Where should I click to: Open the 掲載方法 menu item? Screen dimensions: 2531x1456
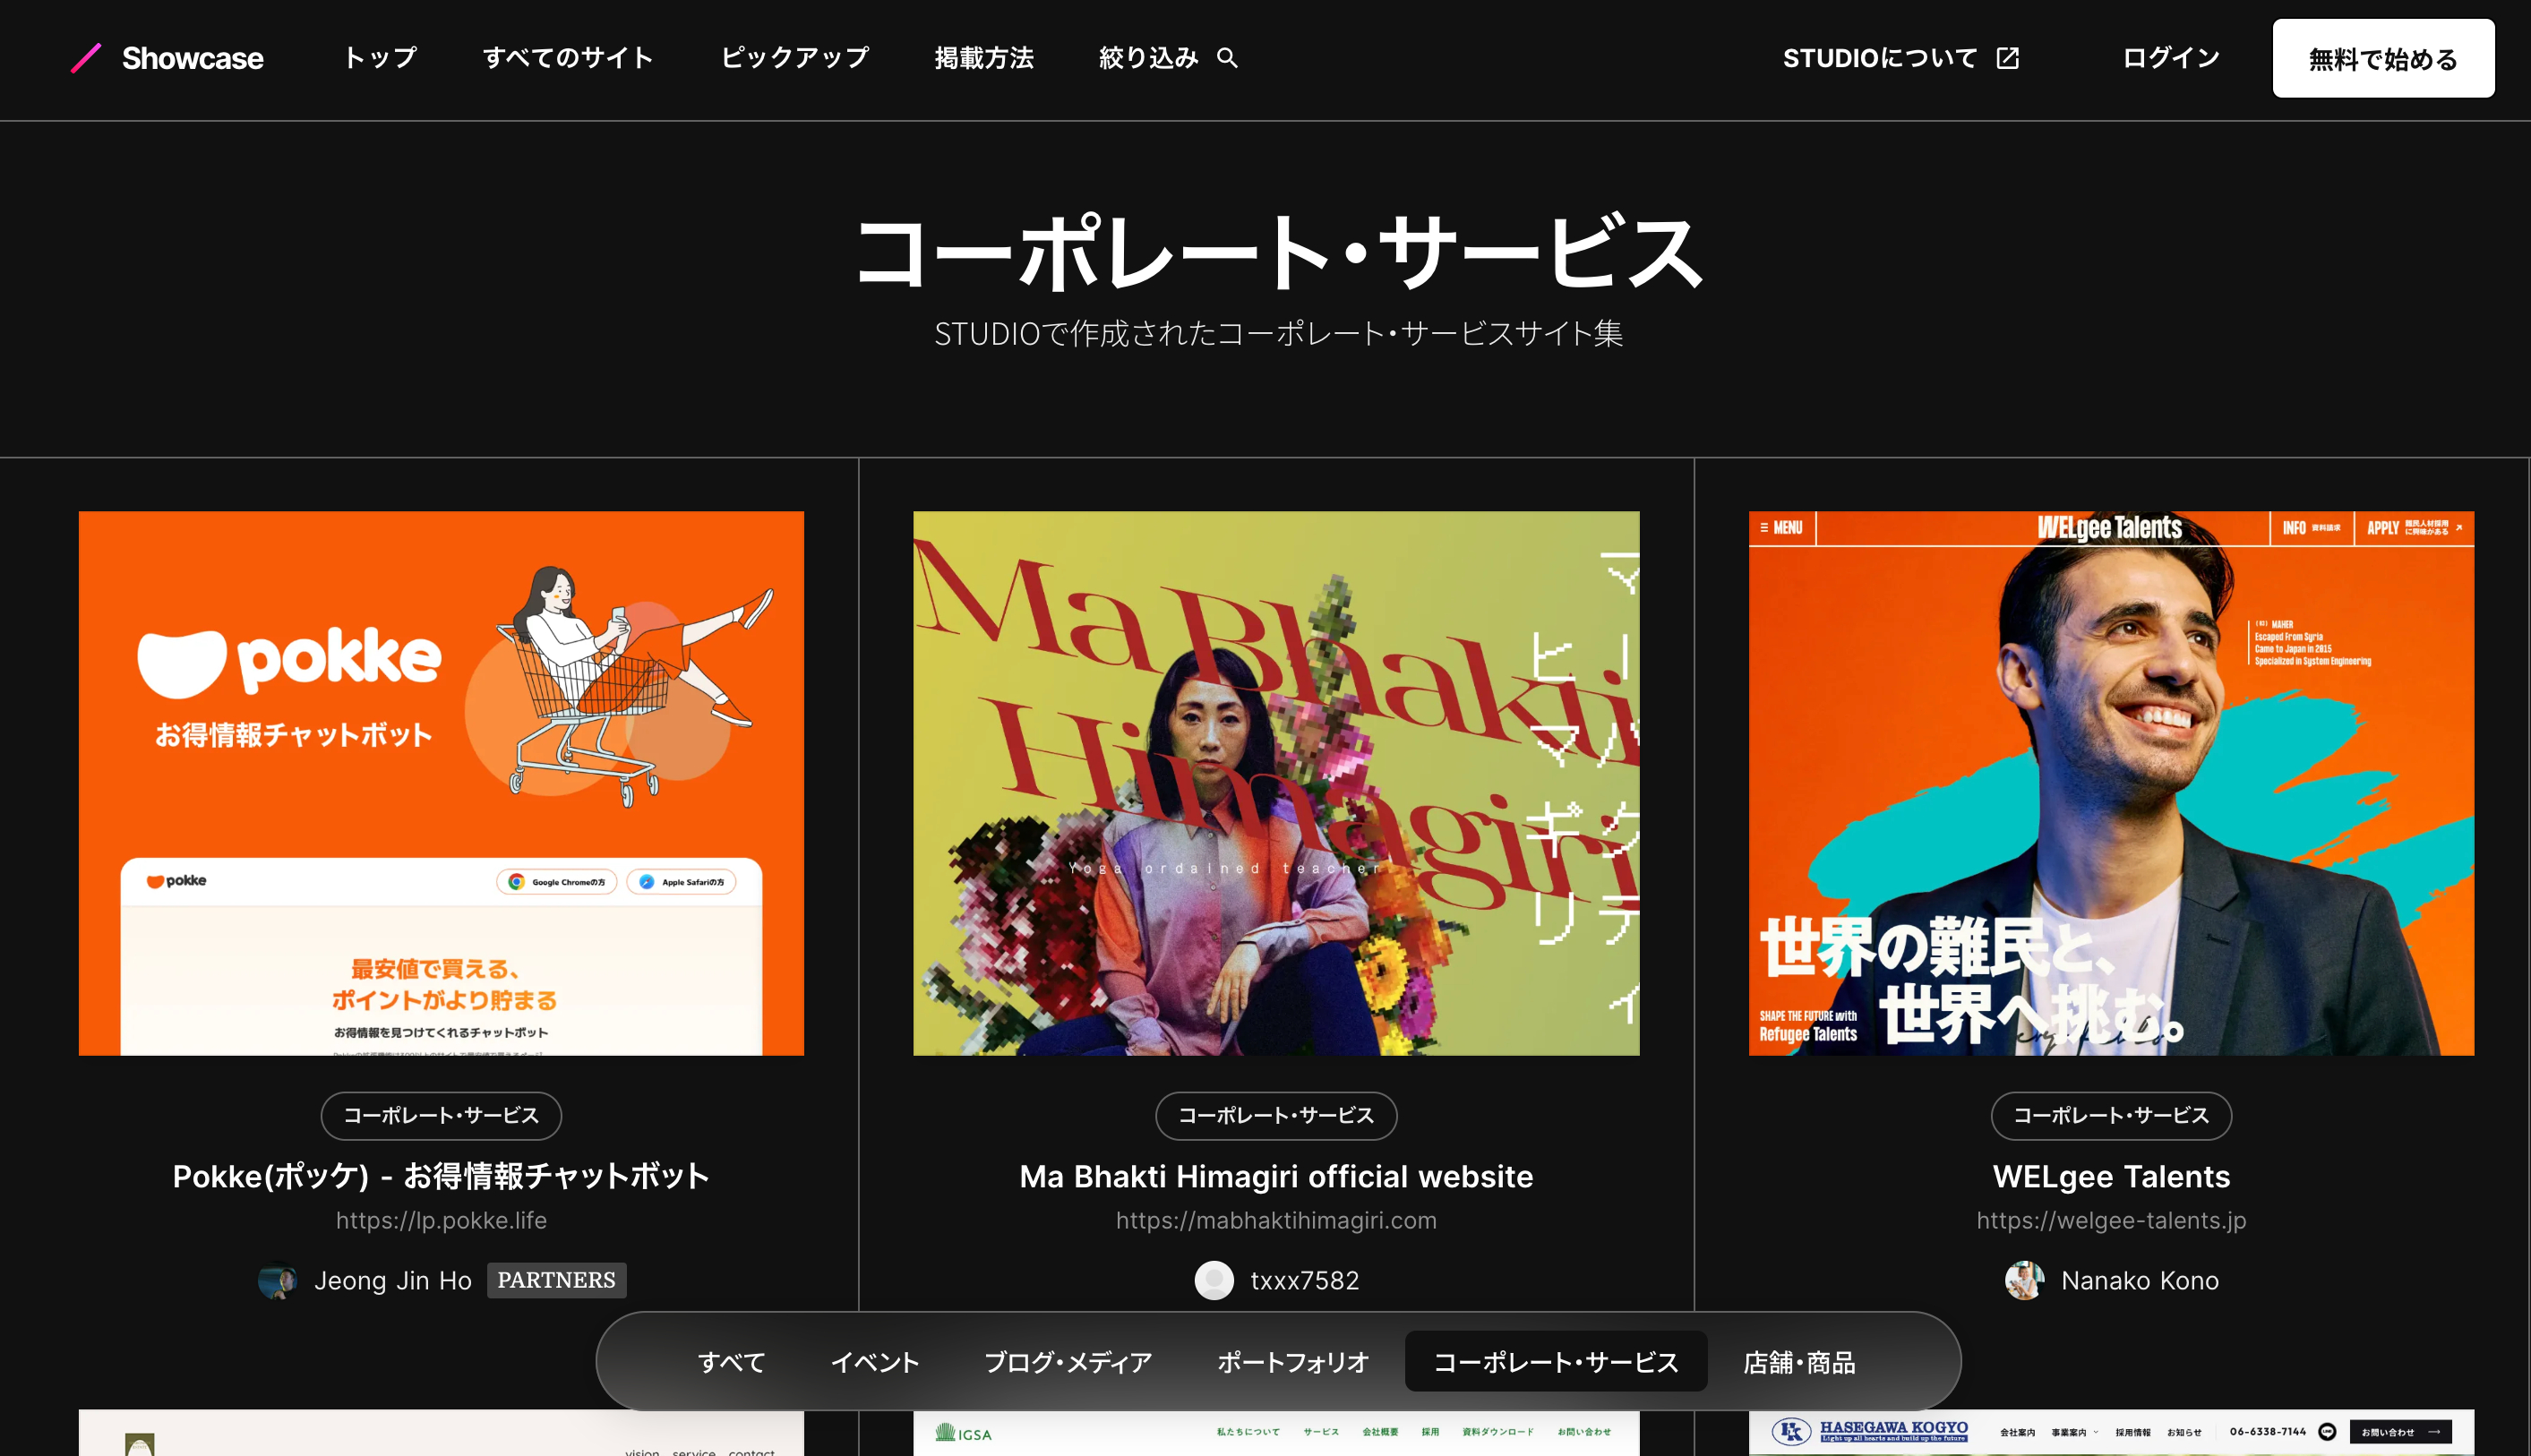984,58
